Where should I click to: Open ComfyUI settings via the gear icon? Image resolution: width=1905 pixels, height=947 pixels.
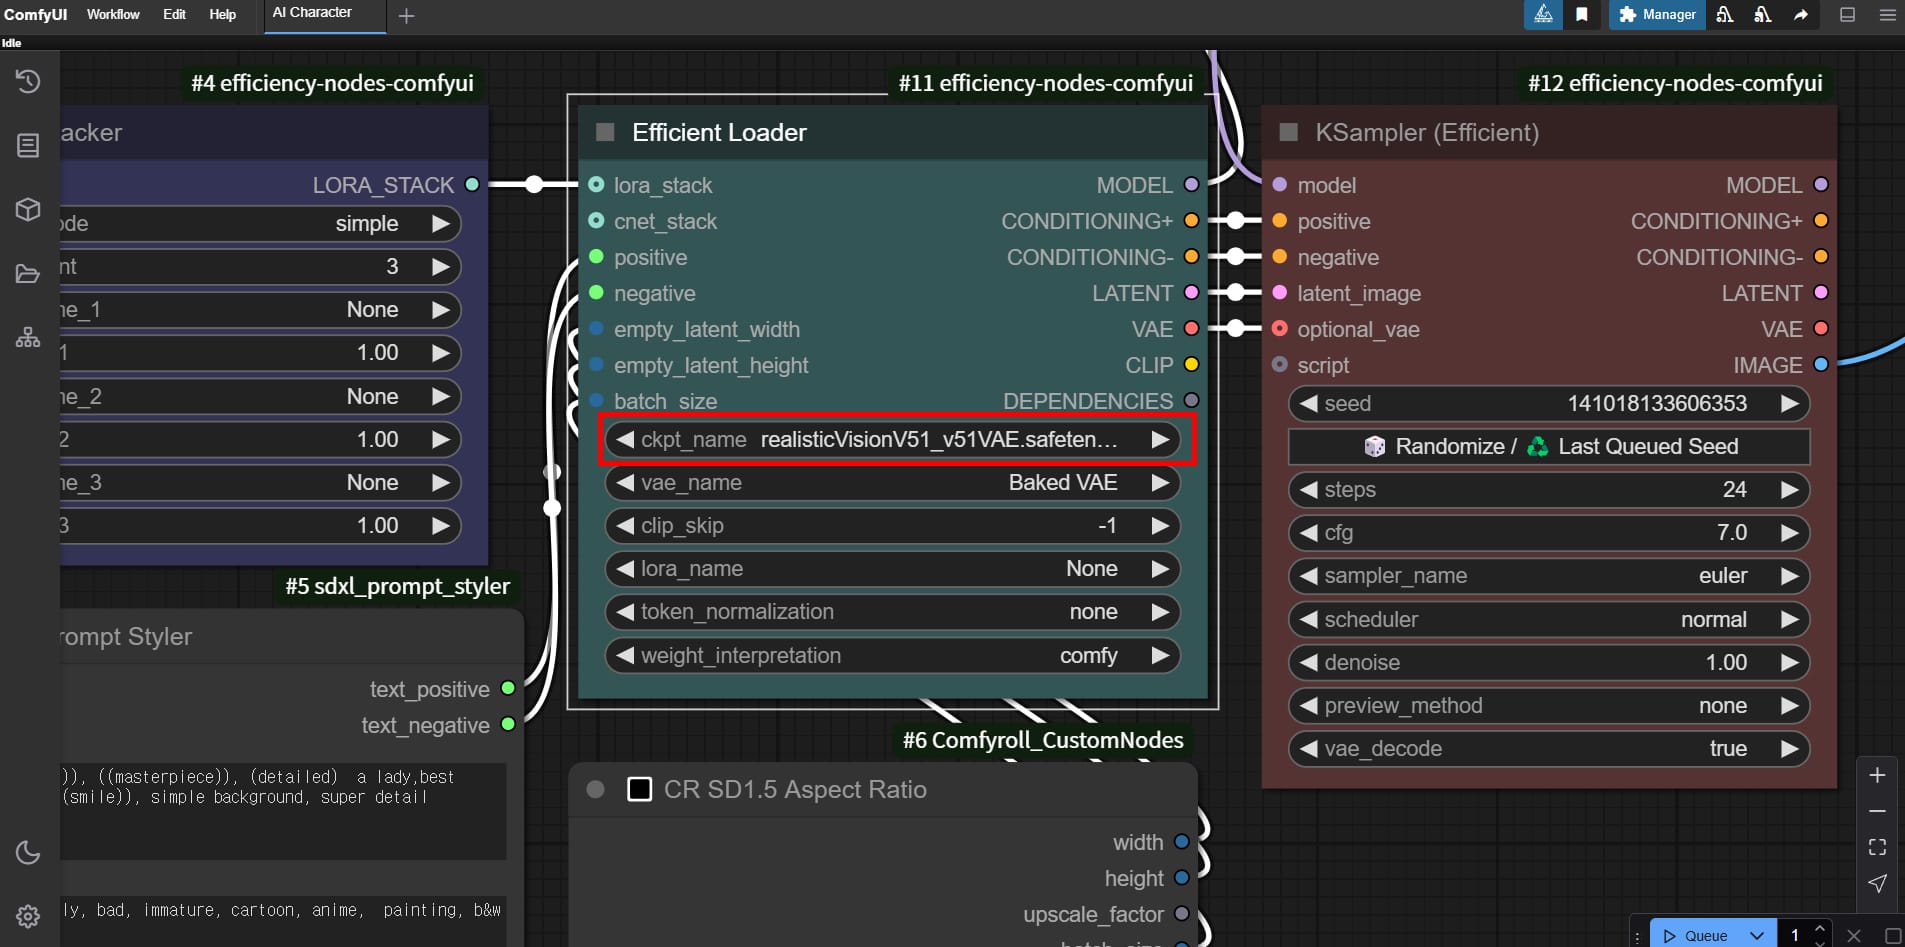pos(27,915)
